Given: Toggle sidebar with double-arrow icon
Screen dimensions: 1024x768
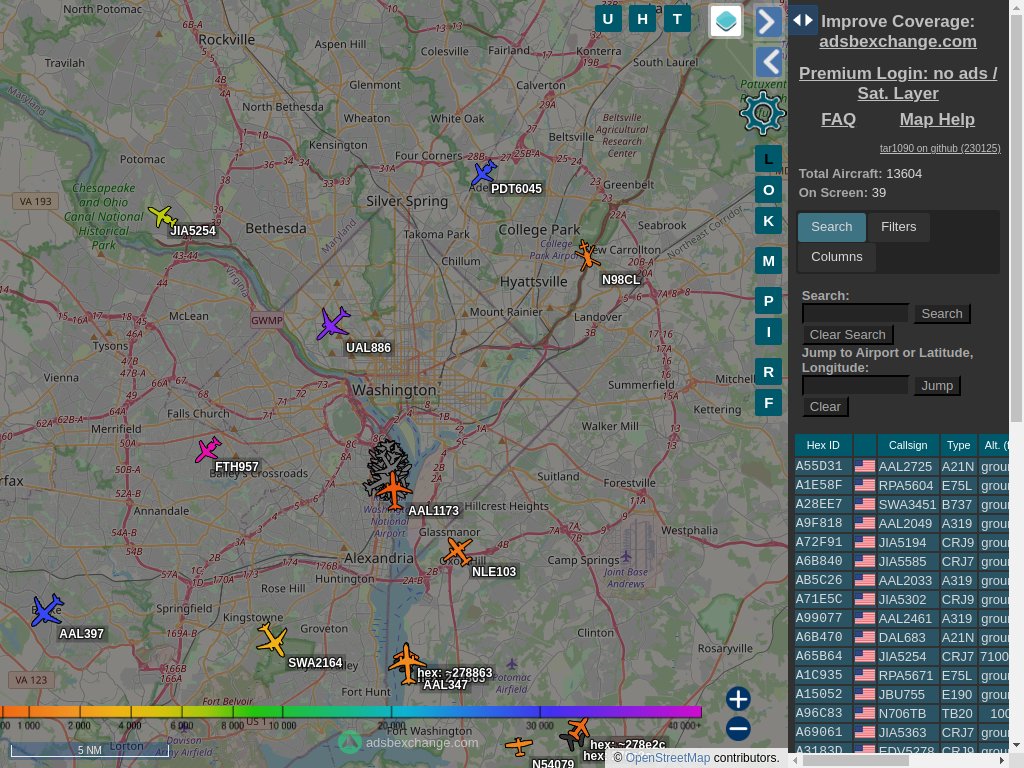Looking at the screenshot, I should click(803, 20).
